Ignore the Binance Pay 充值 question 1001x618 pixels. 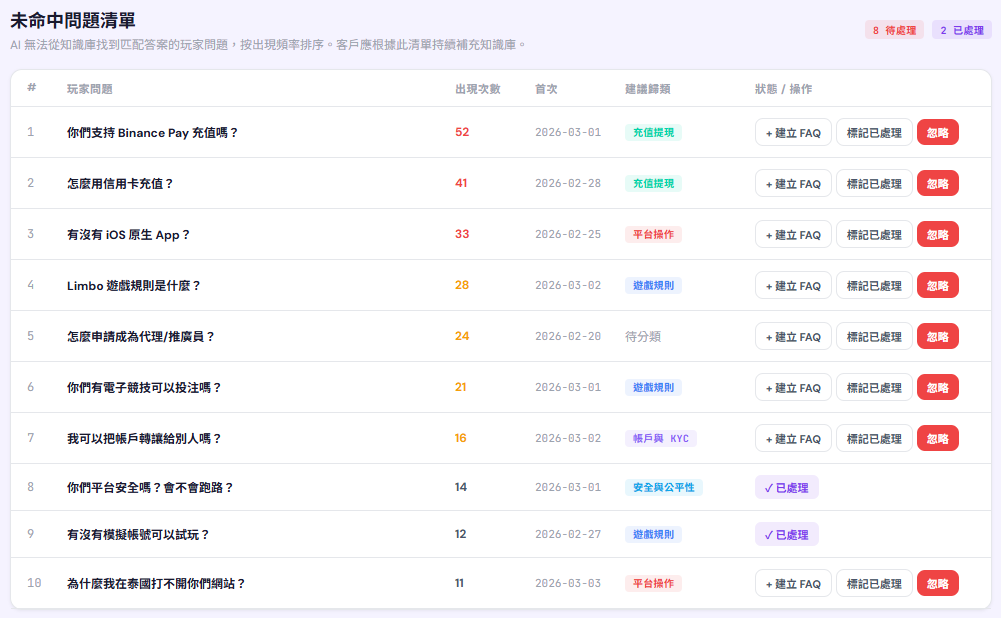tap(937, 132)
